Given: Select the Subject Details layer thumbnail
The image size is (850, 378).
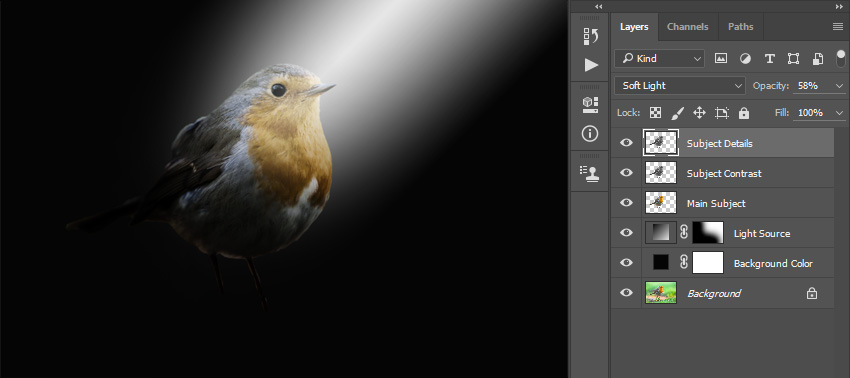Looking at the screenshot, I should pyautogui.click(x=660, y=143).
